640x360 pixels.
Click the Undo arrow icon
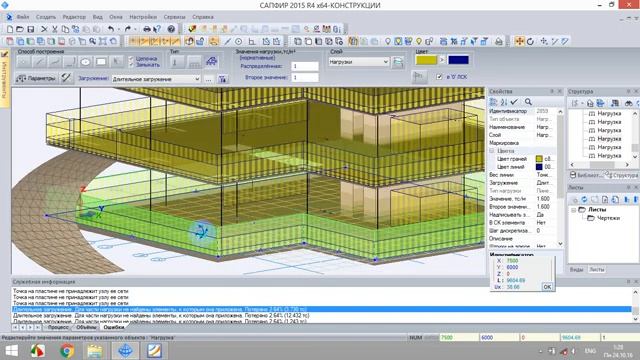pos(111,29)
